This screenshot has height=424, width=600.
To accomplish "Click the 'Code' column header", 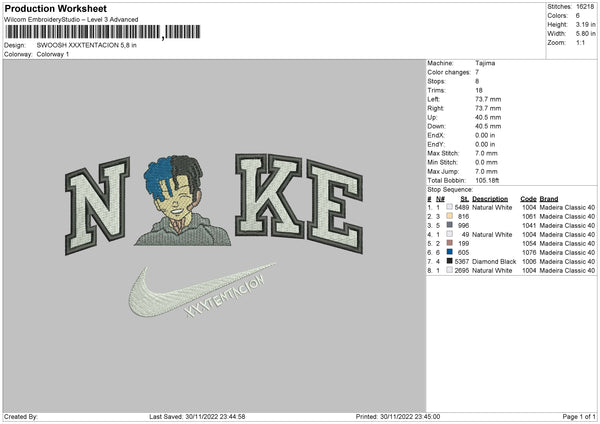I will (528, 199).
